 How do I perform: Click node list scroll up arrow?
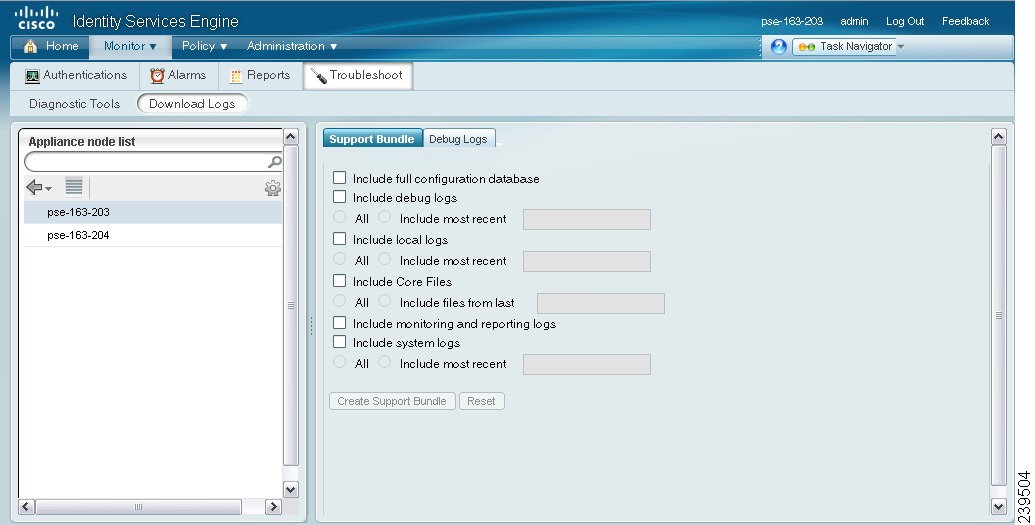point(290,137)
